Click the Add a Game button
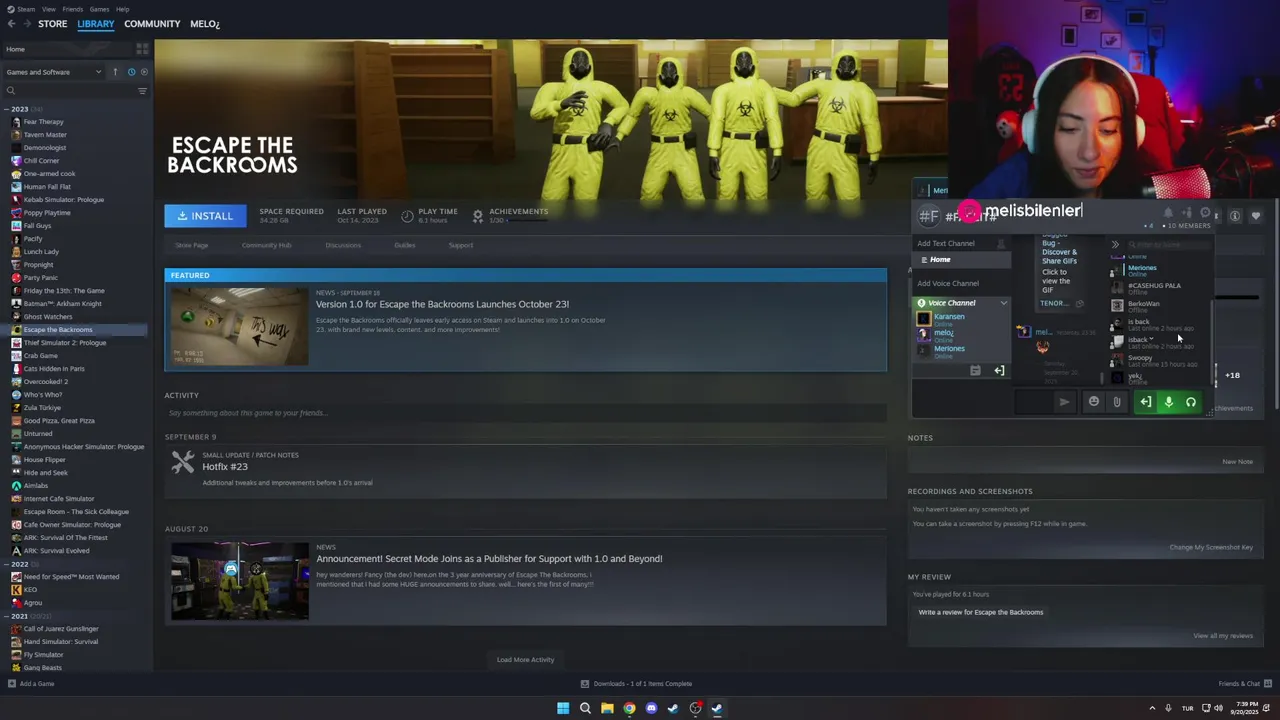Screen dimensions: 1280x720 [x=31, y=684]
